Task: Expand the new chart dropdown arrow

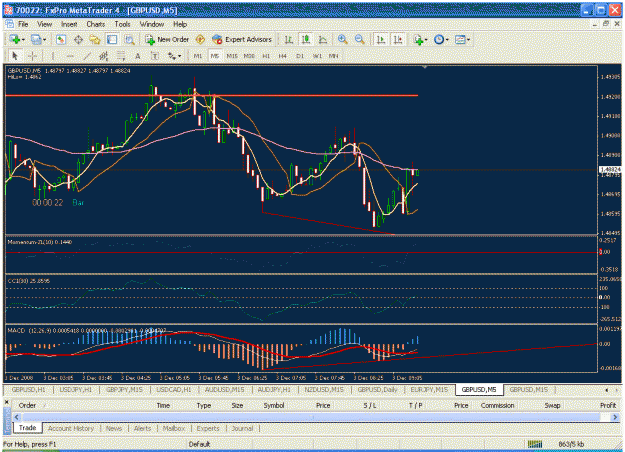Action: [x=23, y=40]
